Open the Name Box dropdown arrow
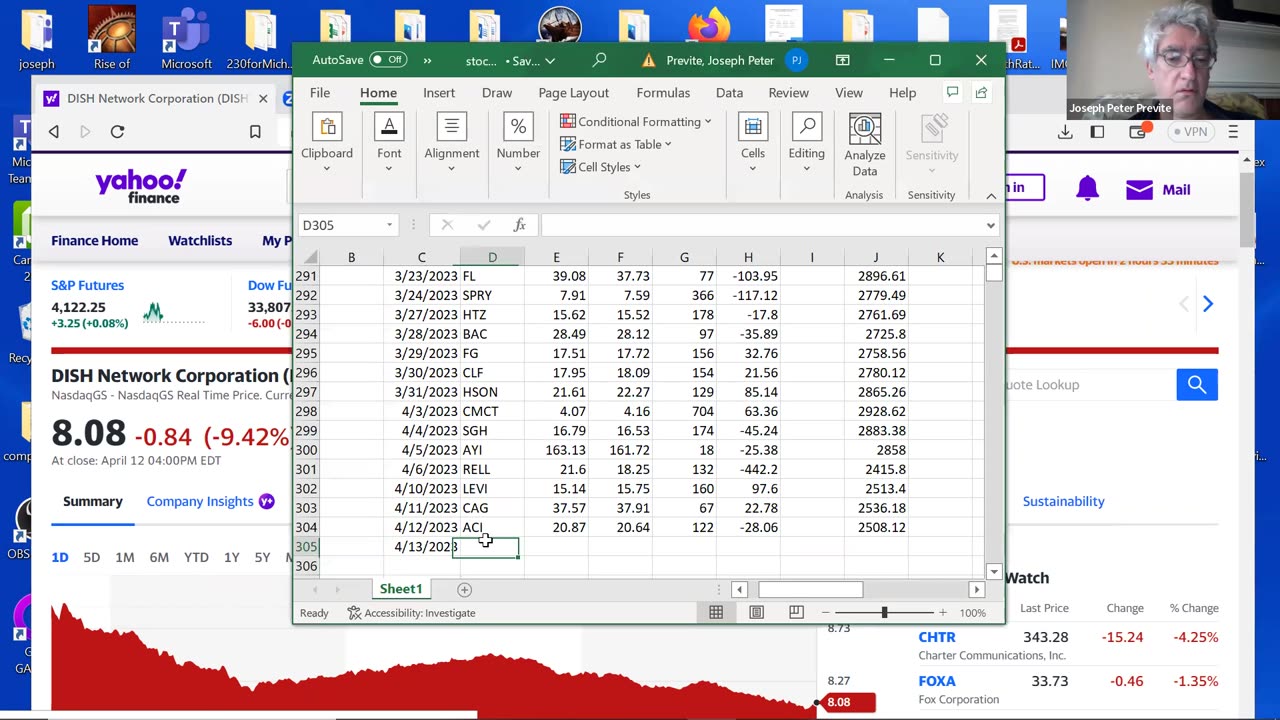Image resolution: width=1280 pixels, height=720 pixels. click(389, 225)
